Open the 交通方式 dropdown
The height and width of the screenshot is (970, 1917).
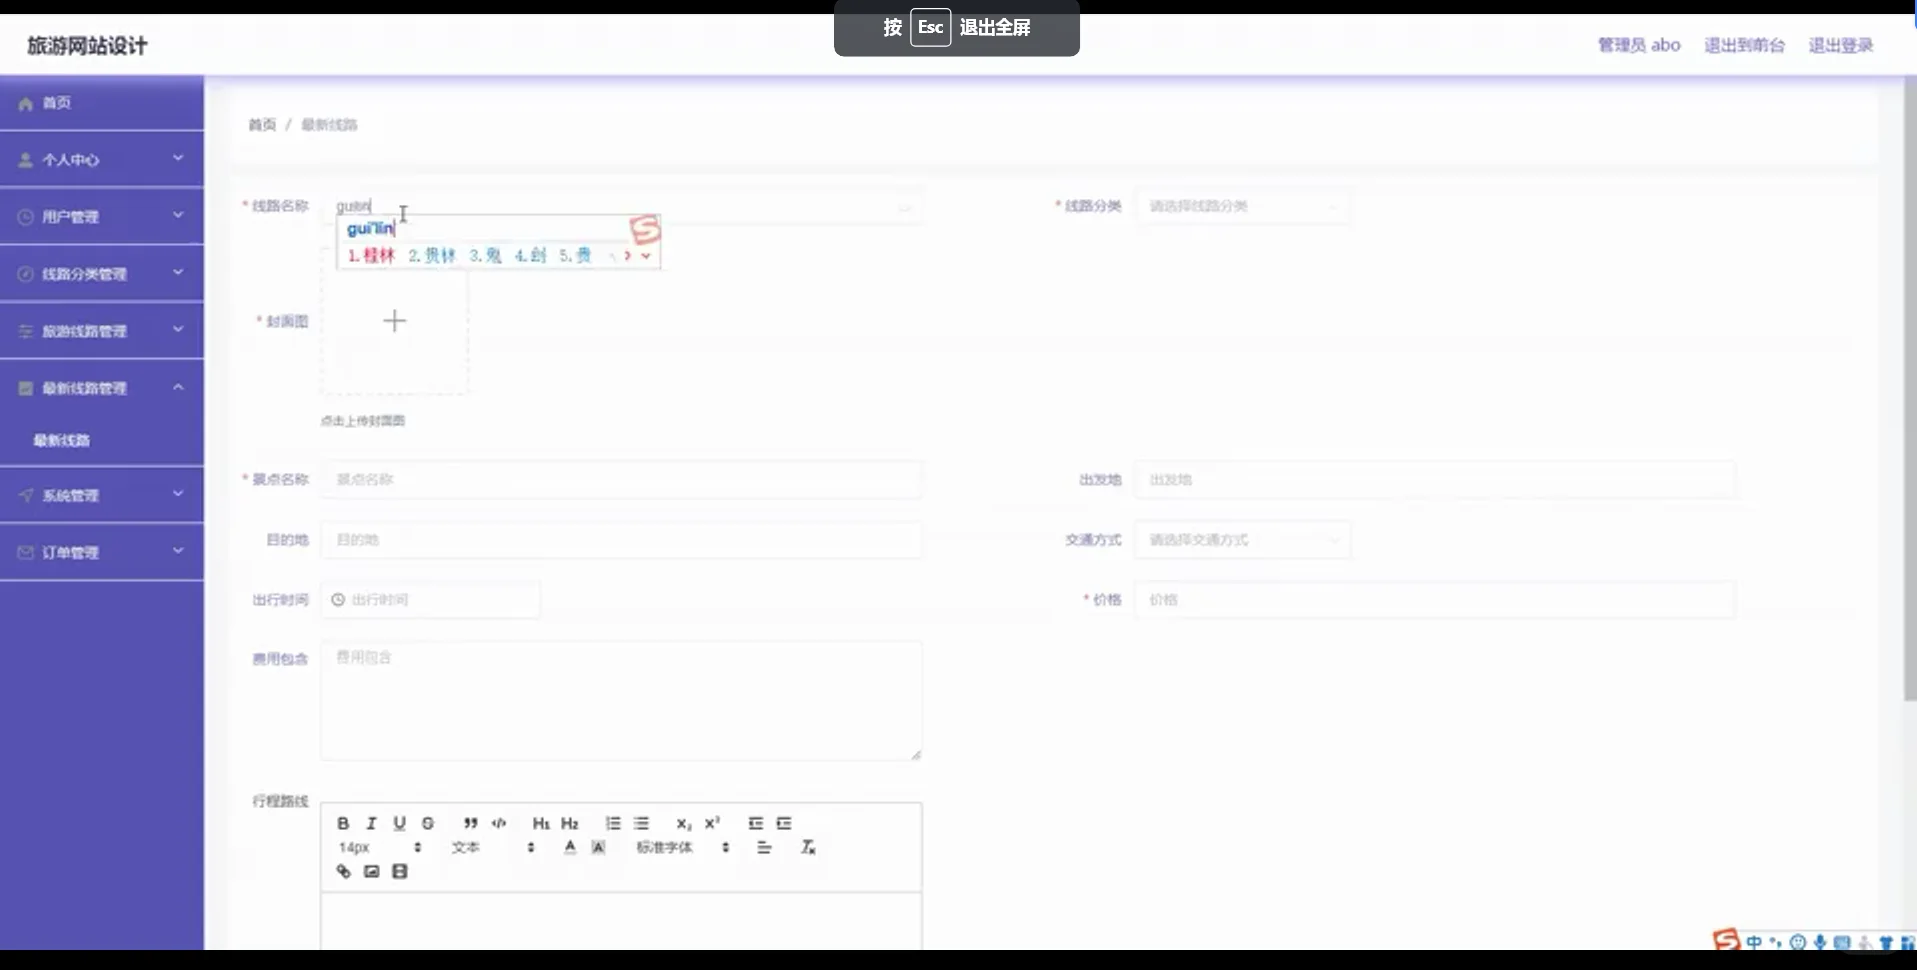(1243, 540)
